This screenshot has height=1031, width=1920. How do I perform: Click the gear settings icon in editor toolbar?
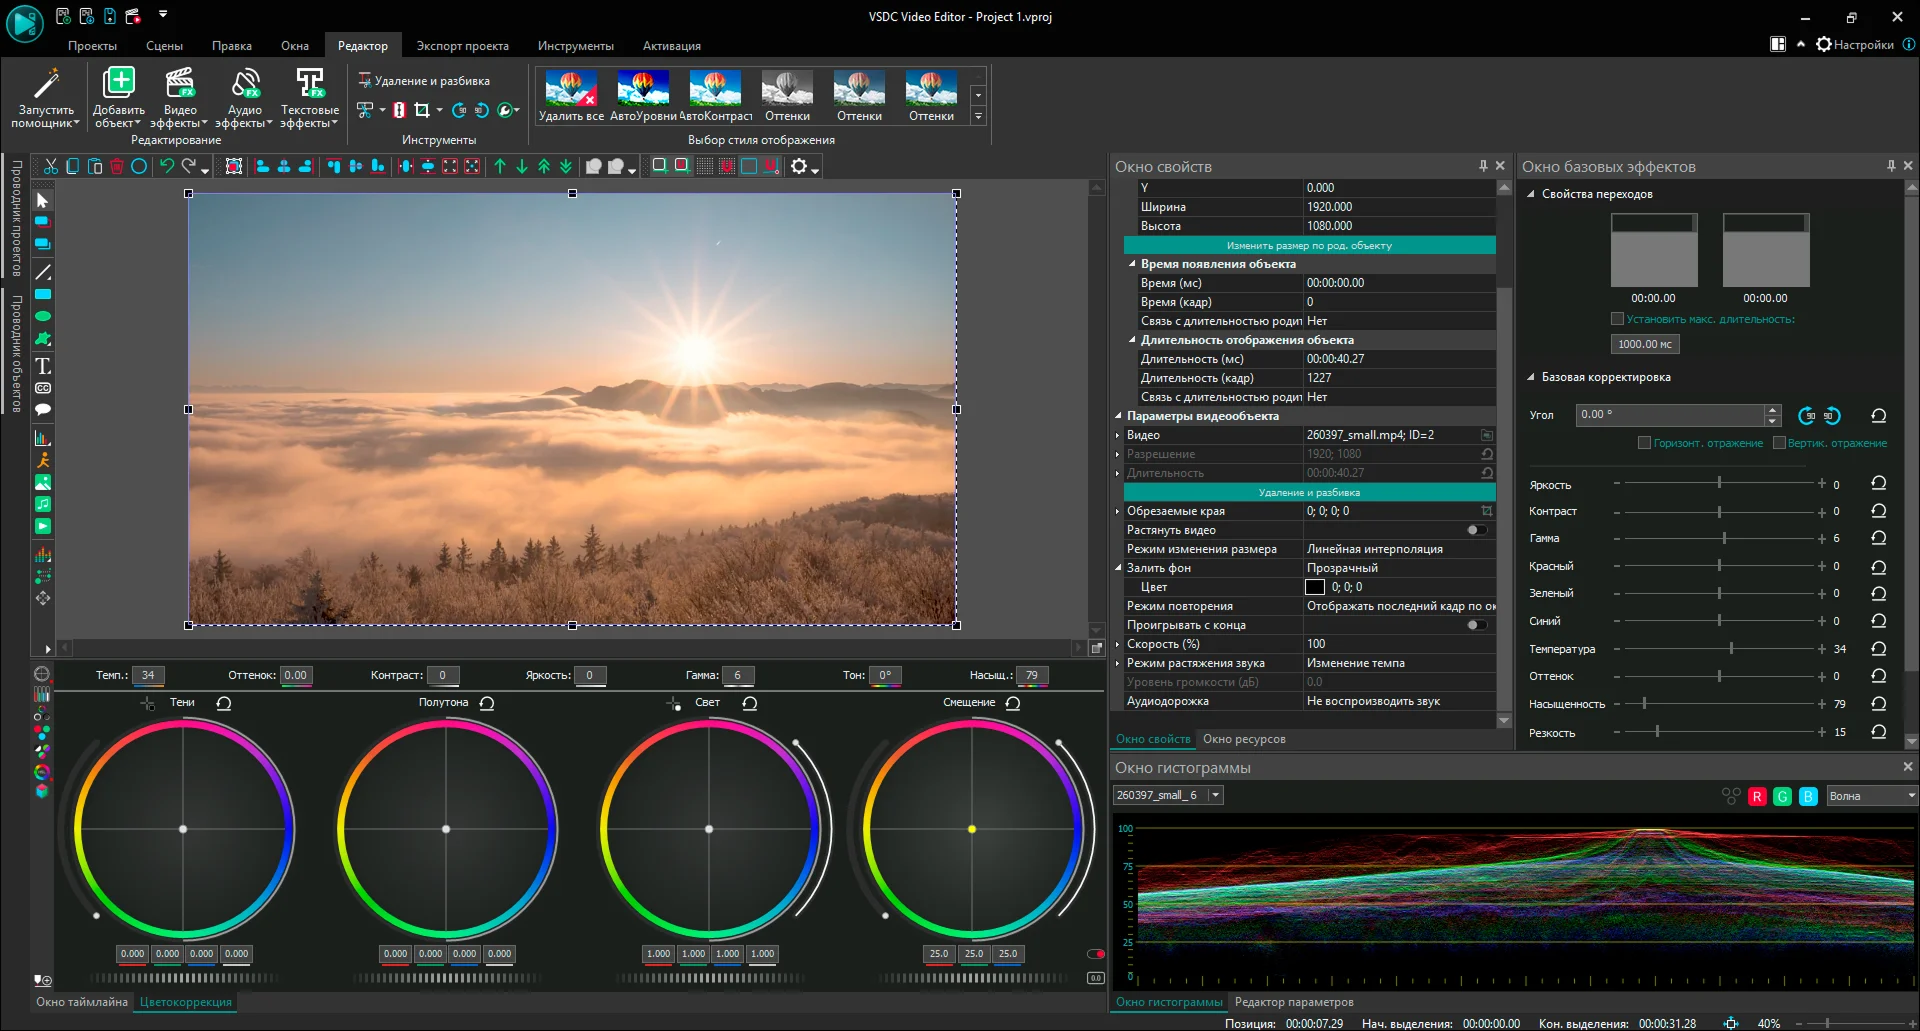[x=799, y=166]
